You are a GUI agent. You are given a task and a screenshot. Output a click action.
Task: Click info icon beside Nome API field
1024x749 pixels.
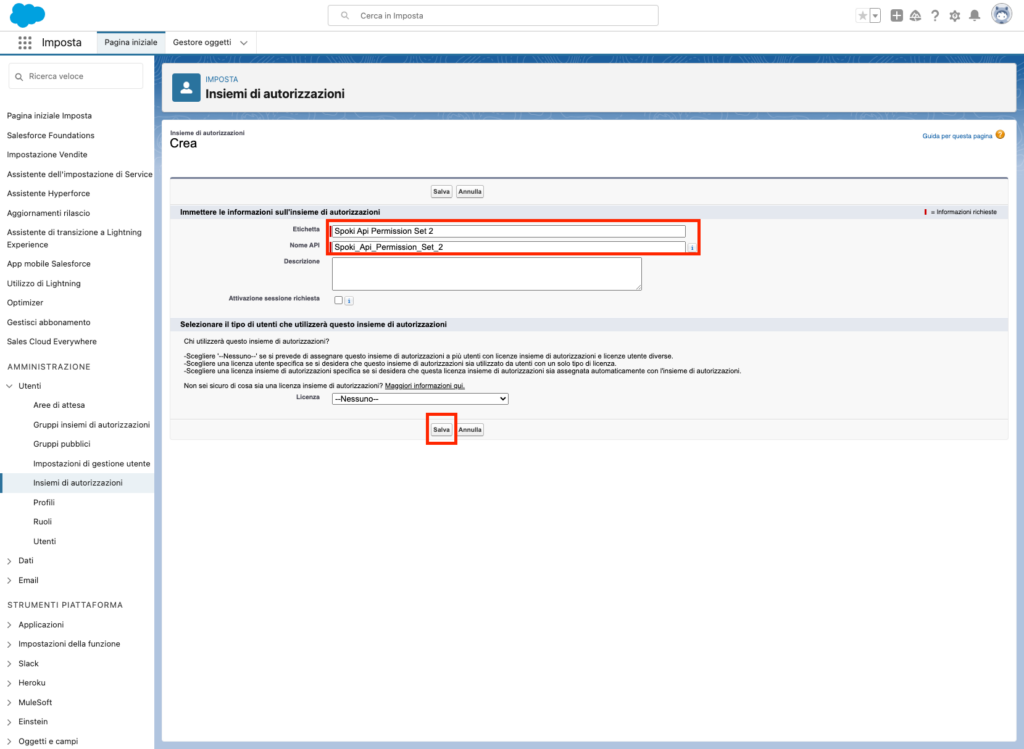coord(692,247)
